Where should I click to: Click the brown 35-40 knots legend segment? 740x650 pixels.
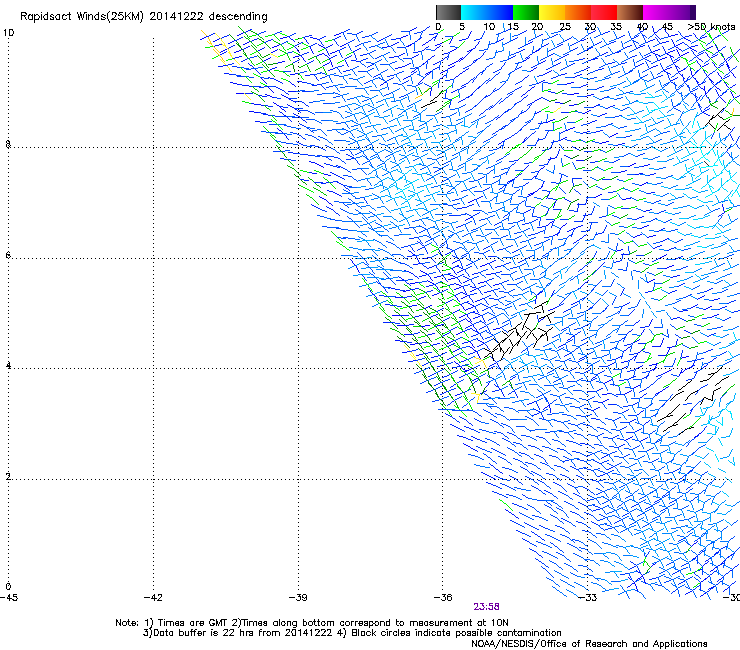[630, 12]
